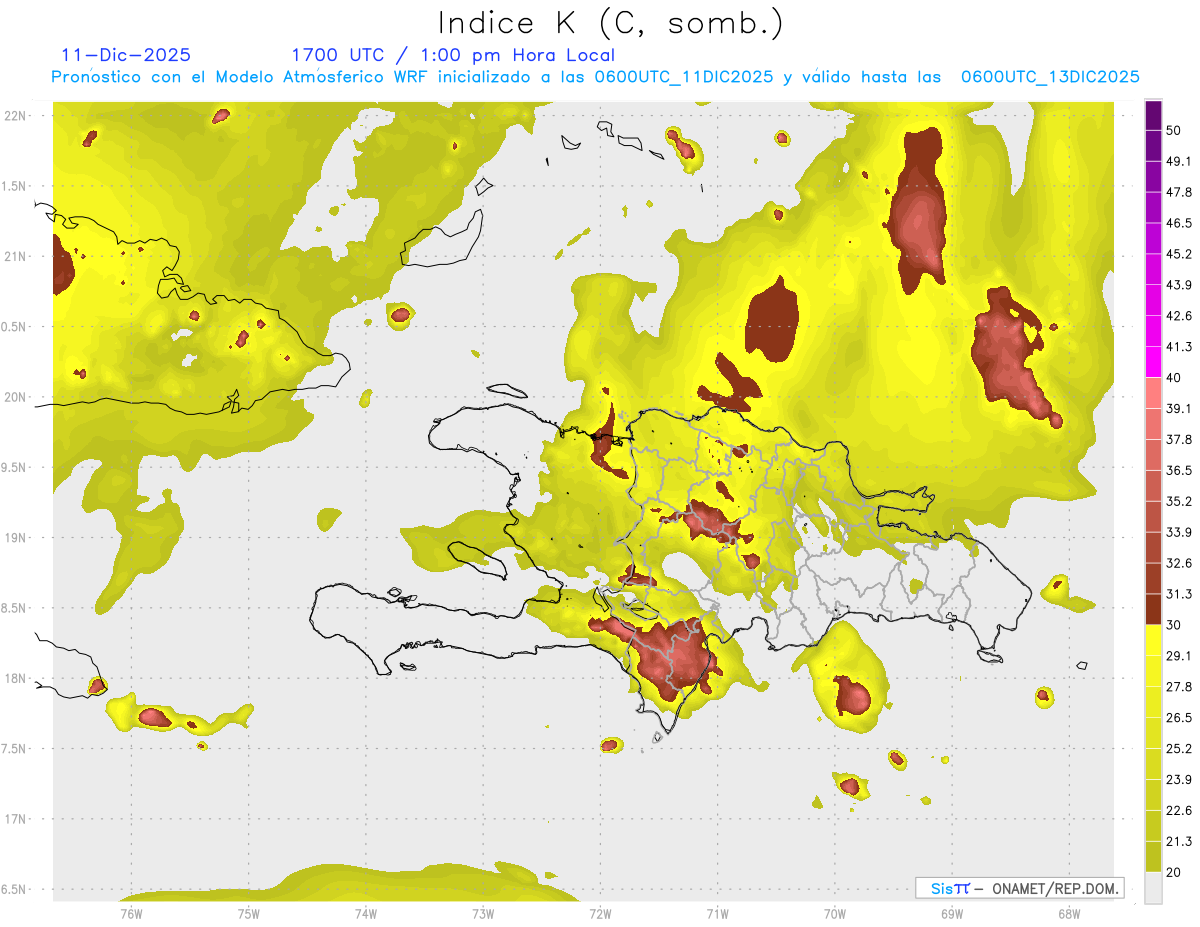Viewport: 1200px width, 927px height.
Task: Click the "ONAMET/REP.DOM." credit label
Action: 1056,888
